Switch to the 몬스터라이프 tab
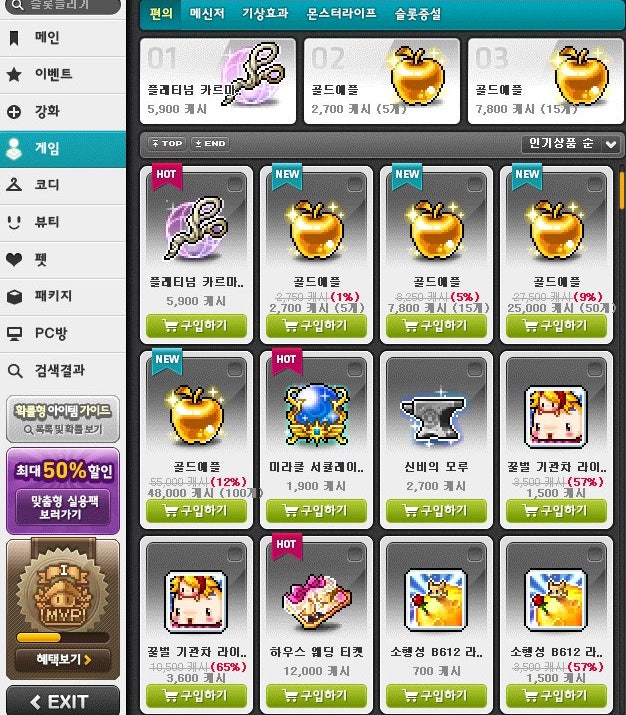626x715 pixels. pyautogui.click(x=341, y=14)
